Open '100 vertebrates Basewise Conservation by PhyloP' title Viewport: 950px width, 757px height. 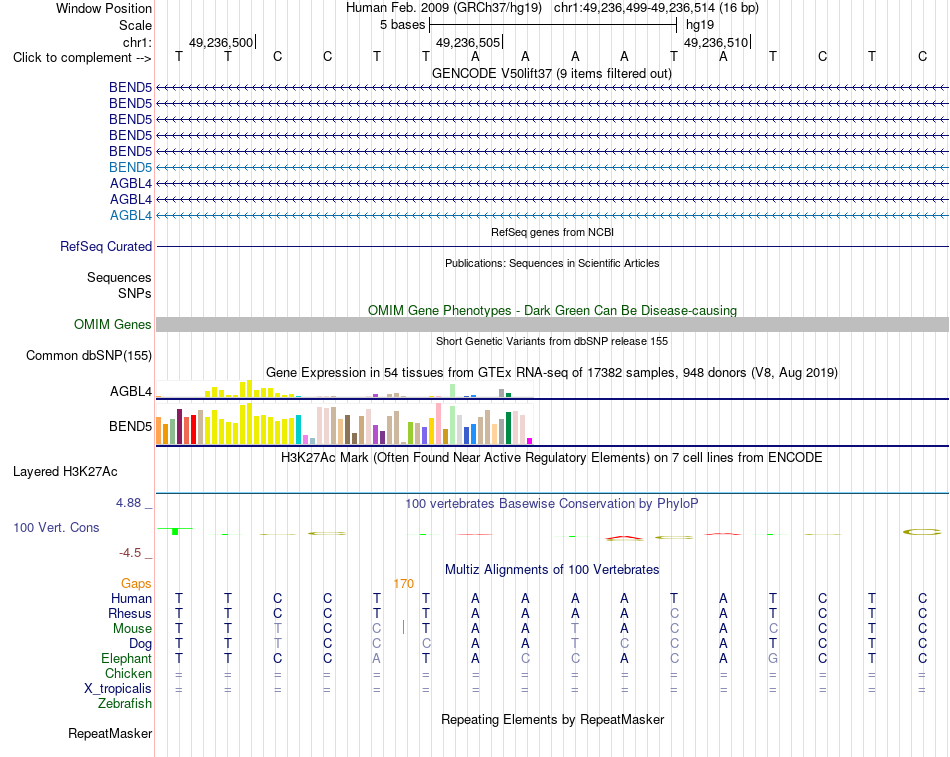tap(552, 504)
